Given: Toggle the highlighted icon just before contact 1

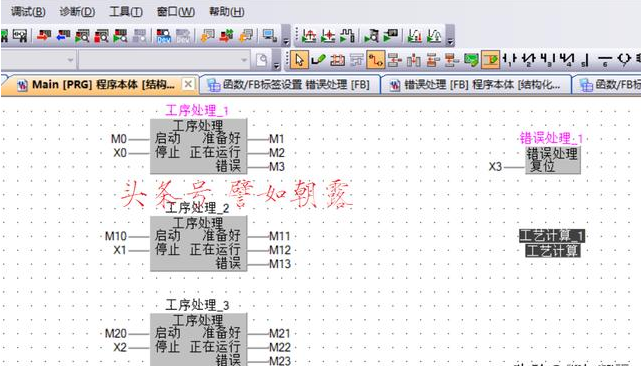Looking at the screenshot, I should pyautogui.click(x=490, y=60).
